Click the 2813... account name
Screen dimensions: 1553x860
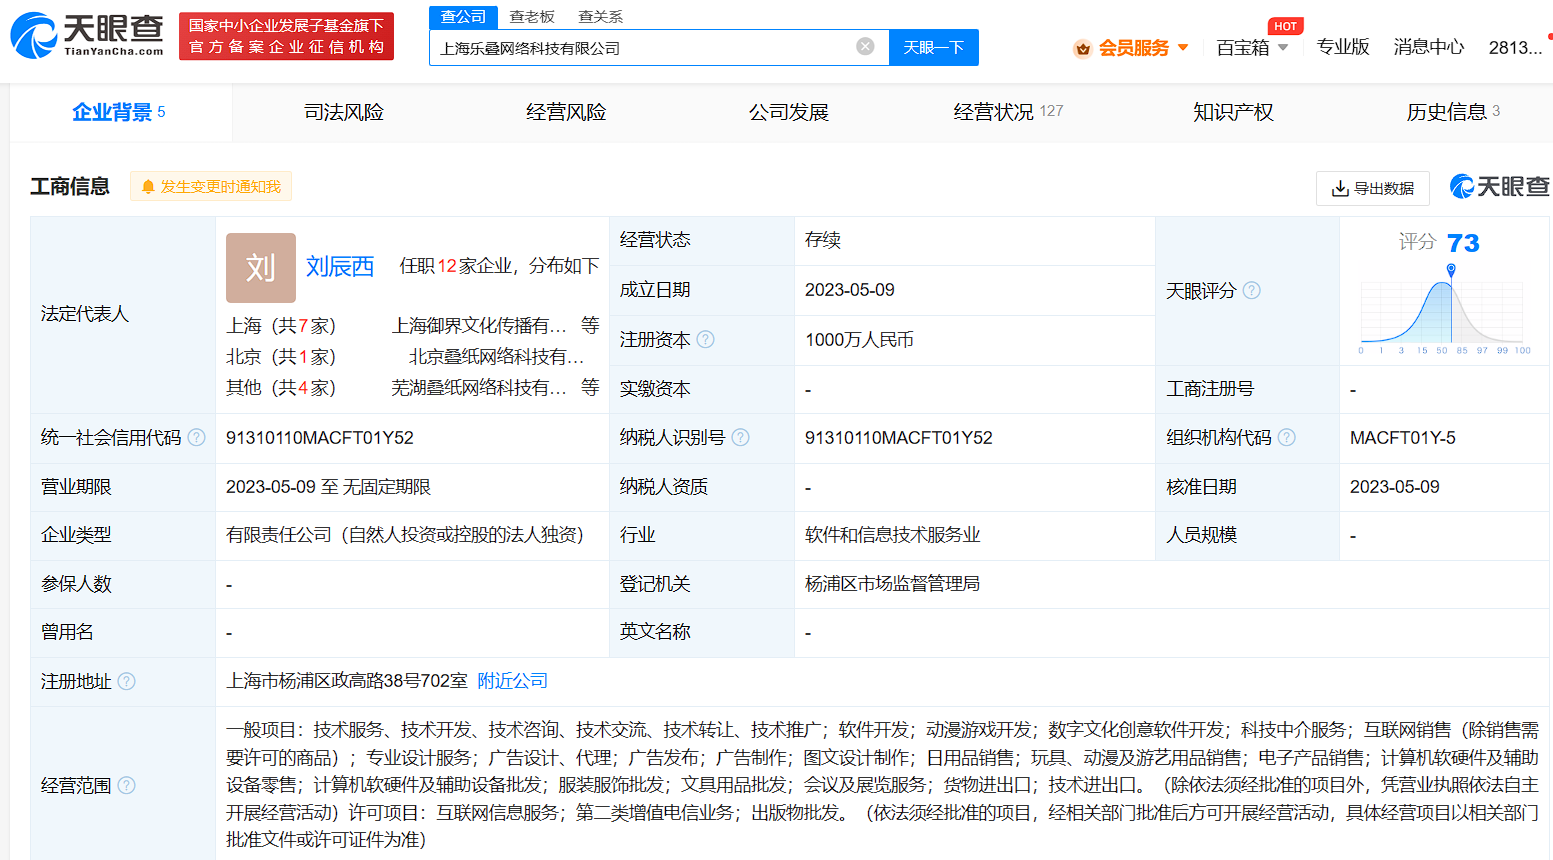(x=1515, y=47)
